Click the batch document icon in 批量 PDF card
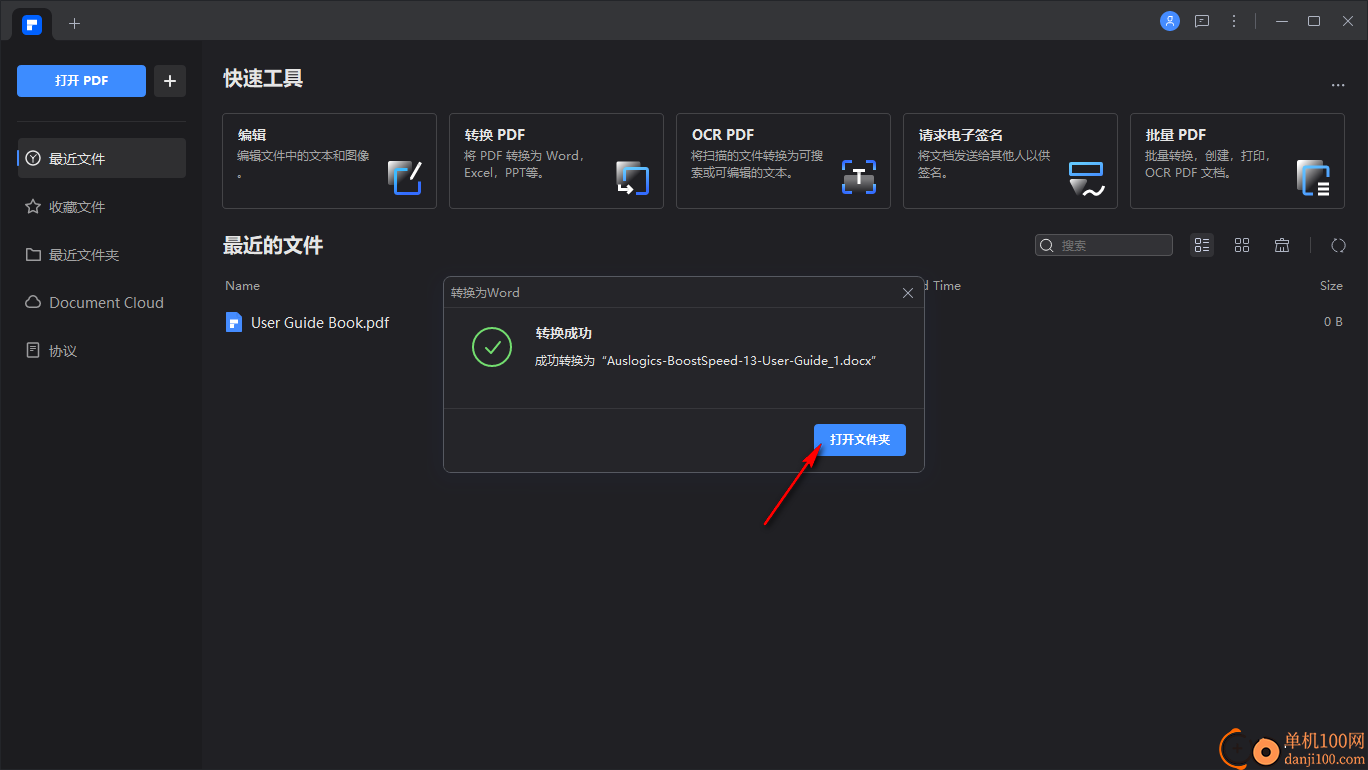The width and height of the screenshot is (1368, 770). click(1313, 177)
